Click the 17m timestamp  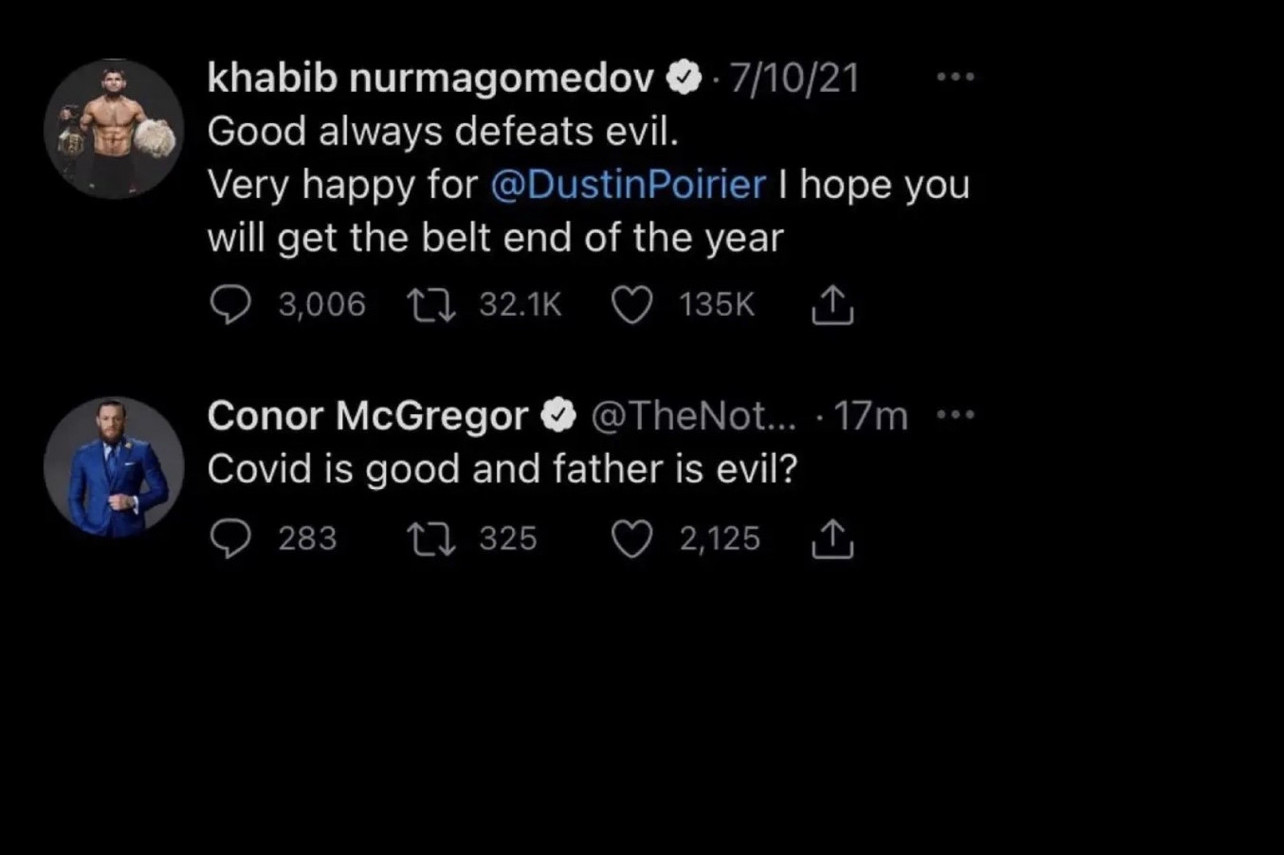pos(870,416)
